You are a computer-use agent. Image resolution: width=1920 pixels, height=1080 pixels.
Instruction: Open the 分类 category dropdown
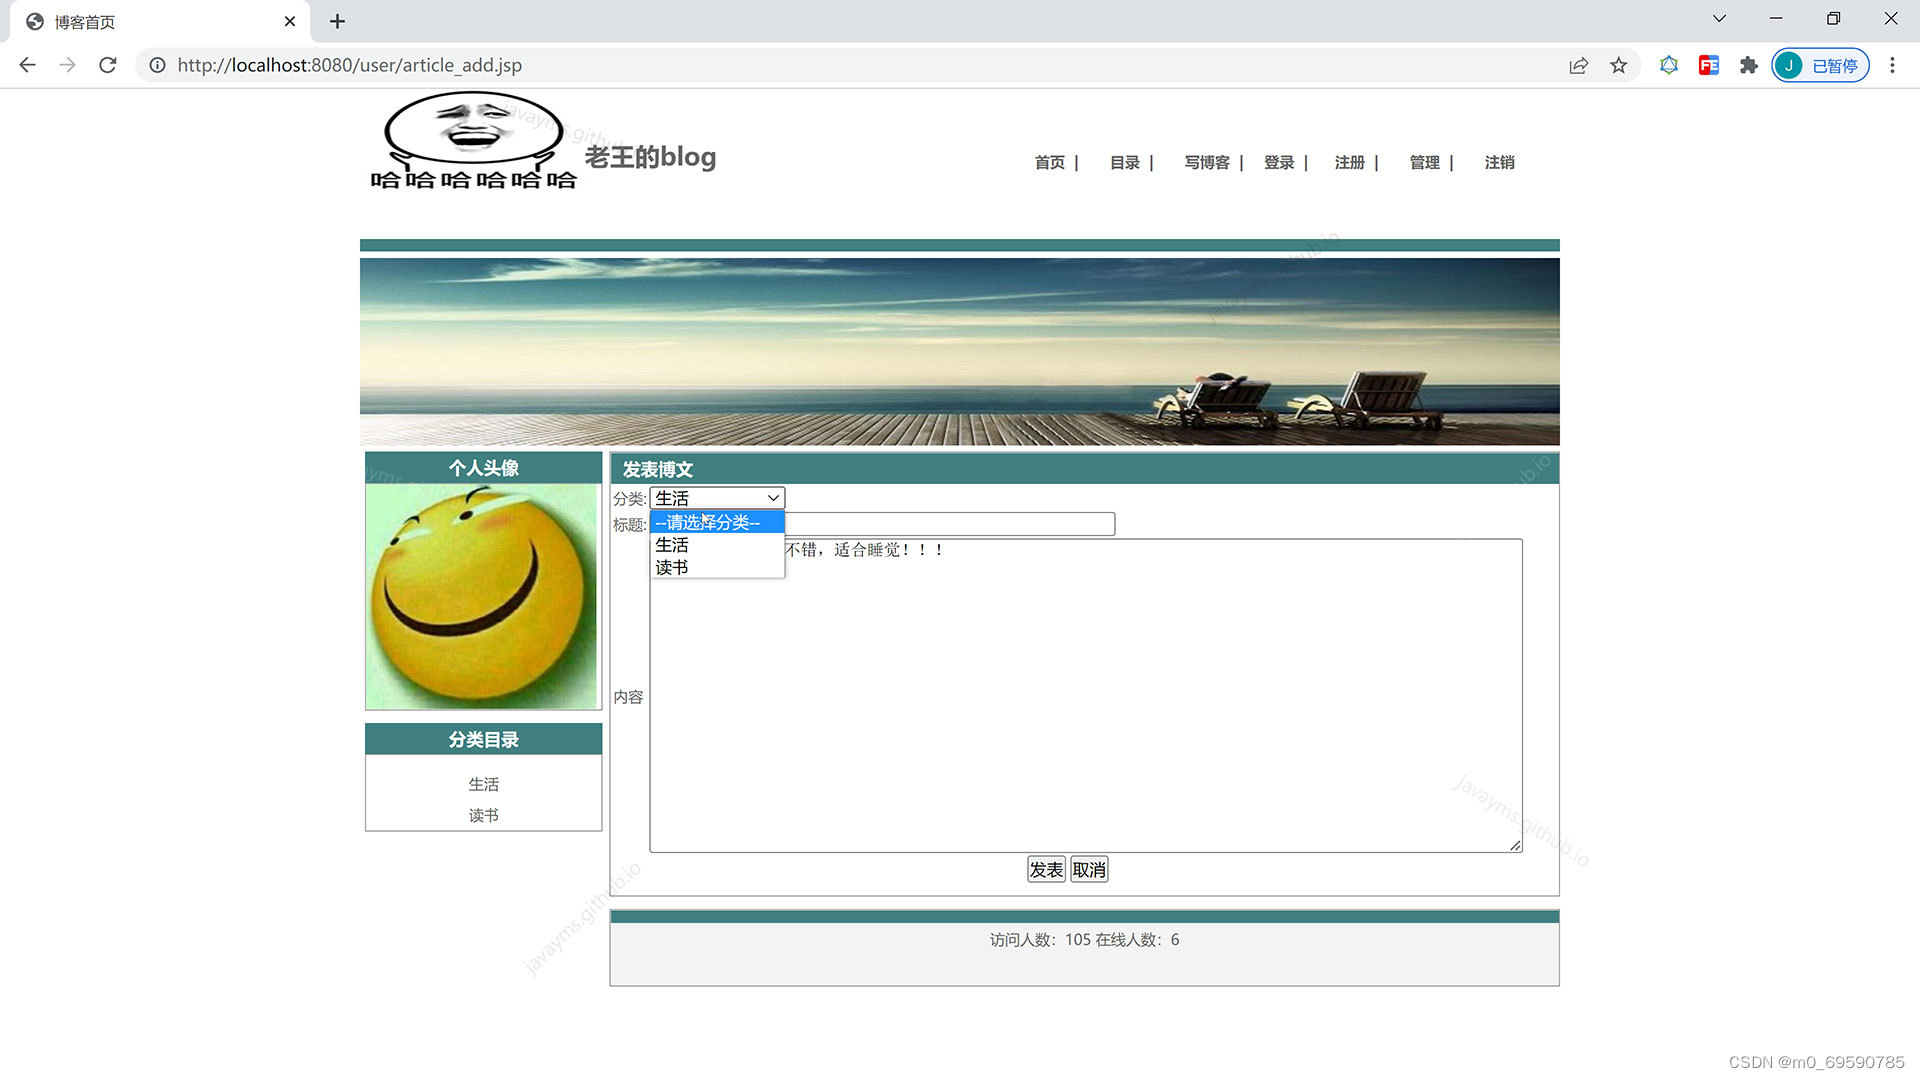pyautogui.click(x=717, y=498)
